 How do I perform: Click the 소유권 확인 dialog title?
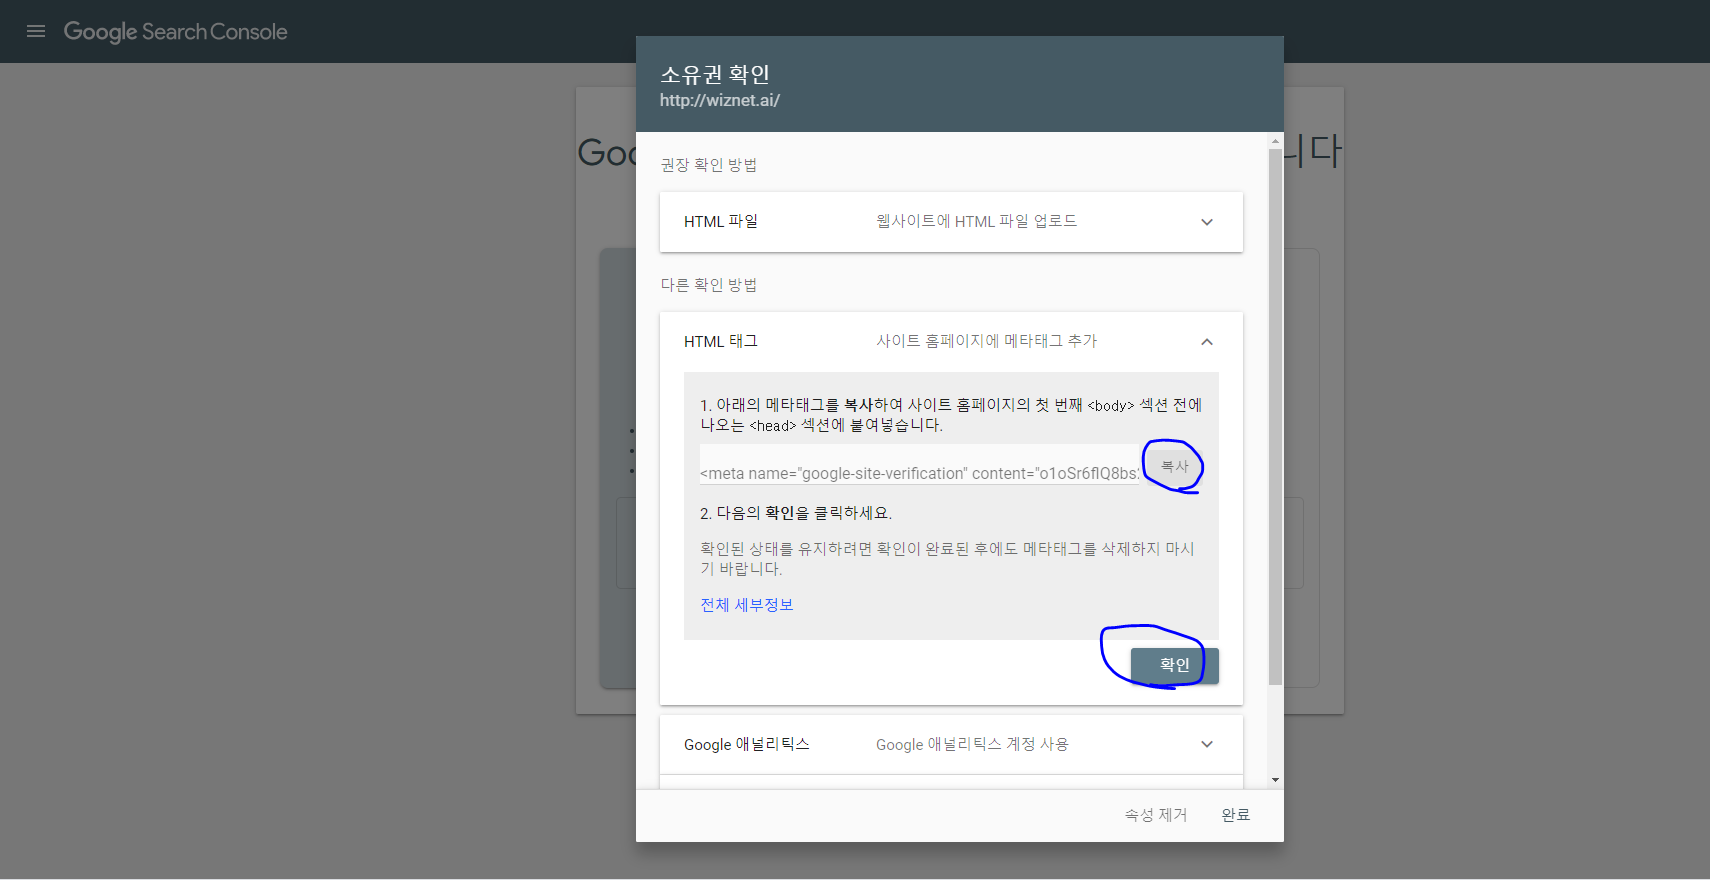pos(715,74)
